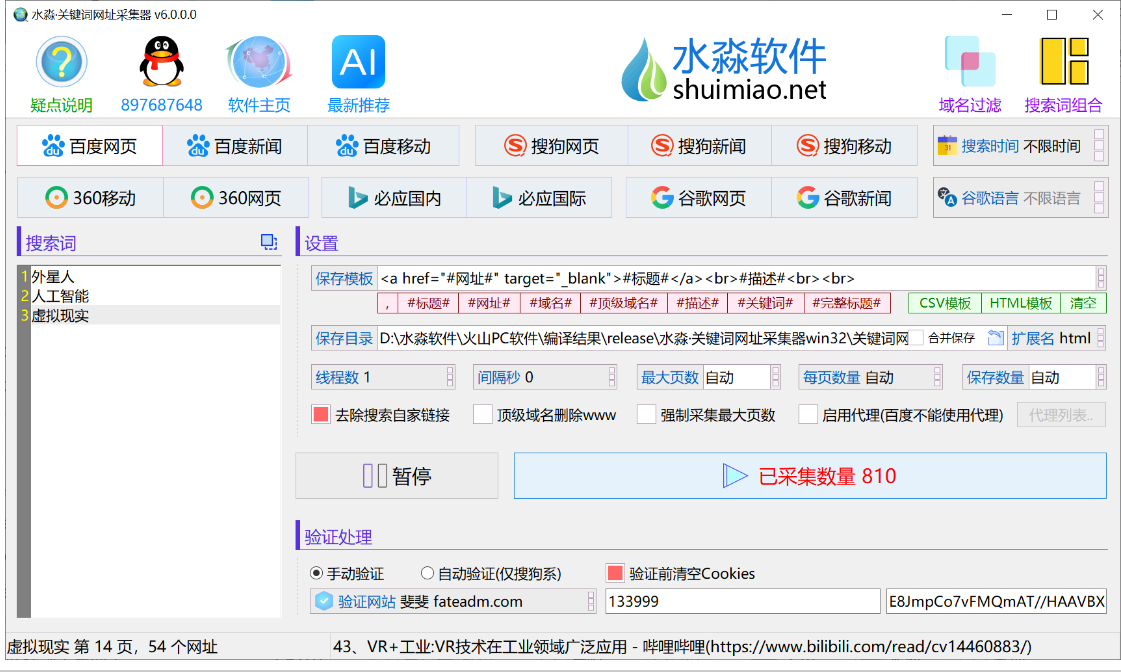Switch to the 搜狗网页 engine tab

point(551,146)
